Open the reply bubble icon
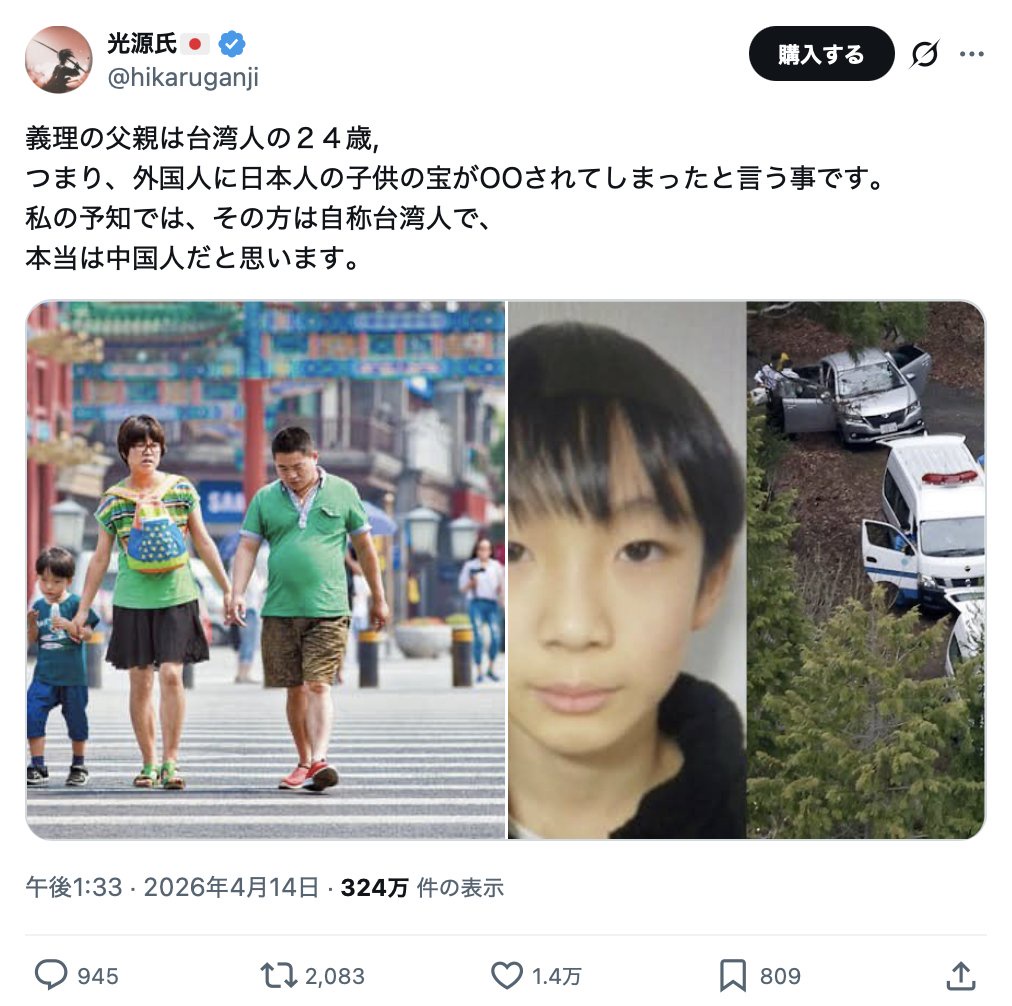This screenshot has height=1006, width=1012. (x=51, y=975)
